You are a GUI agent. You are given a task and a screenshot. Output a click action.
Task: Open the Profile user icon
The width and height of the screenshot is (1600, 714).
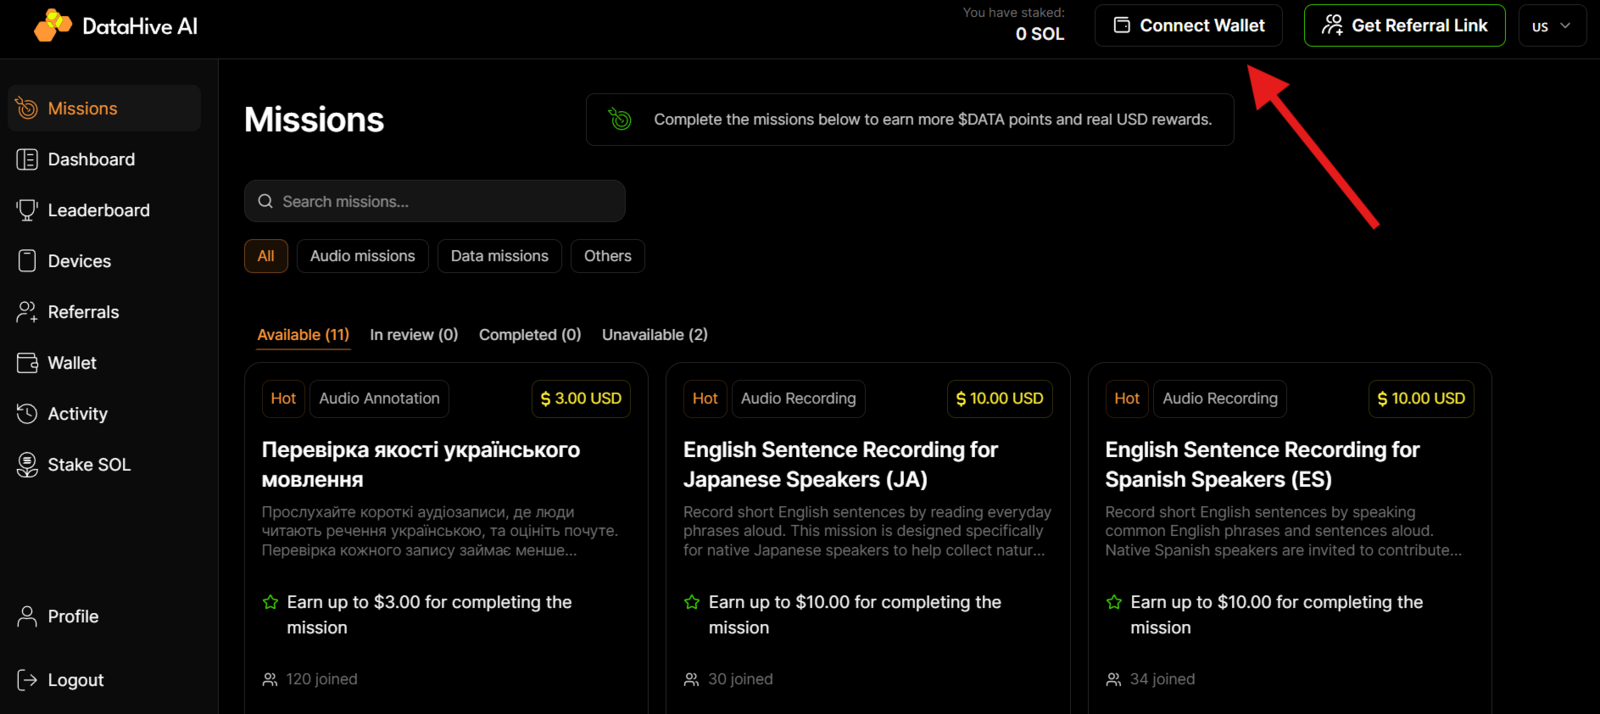[27, 616]
